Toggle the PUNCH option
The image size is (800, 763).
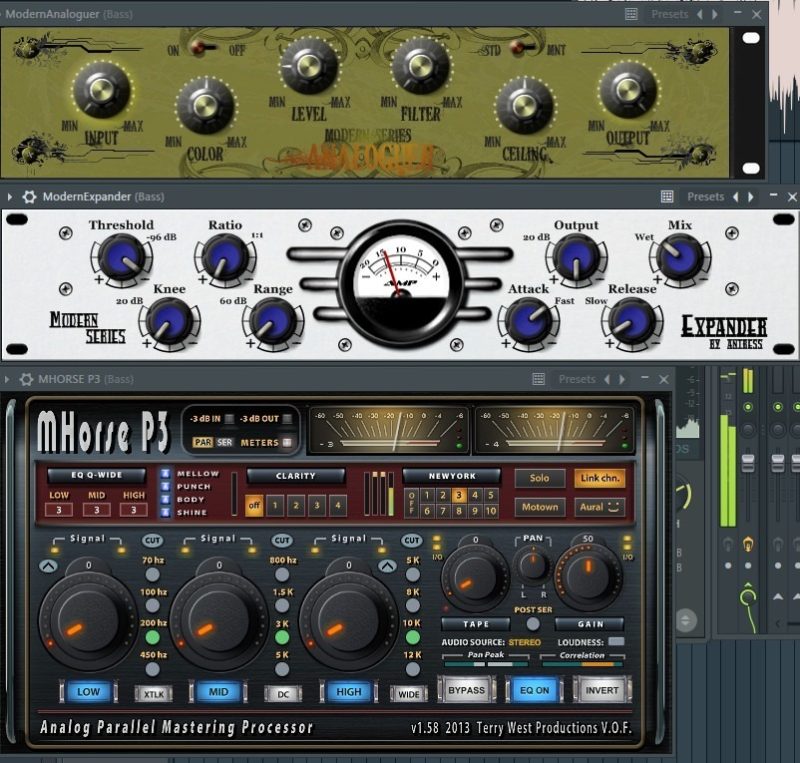[x=165, y=486]
